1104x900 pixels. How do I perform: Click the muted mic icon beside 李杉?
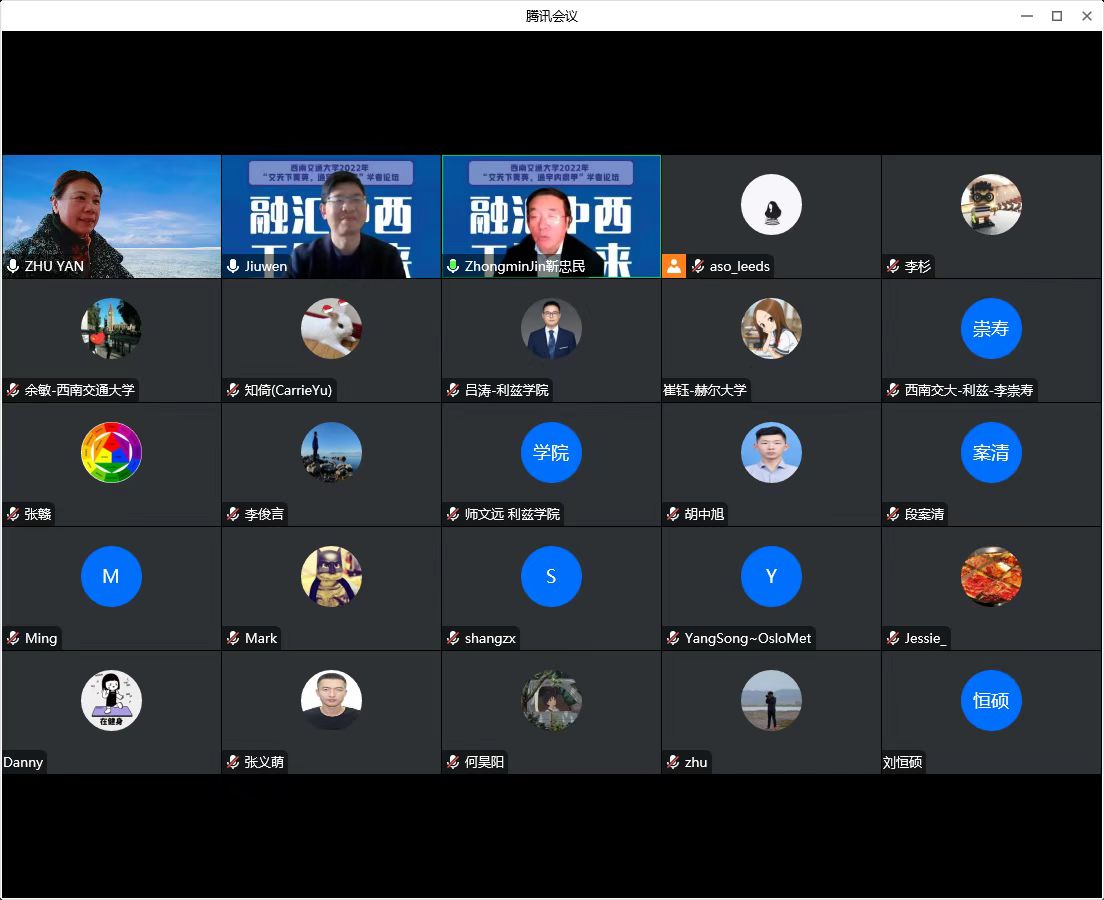(893, 266)
